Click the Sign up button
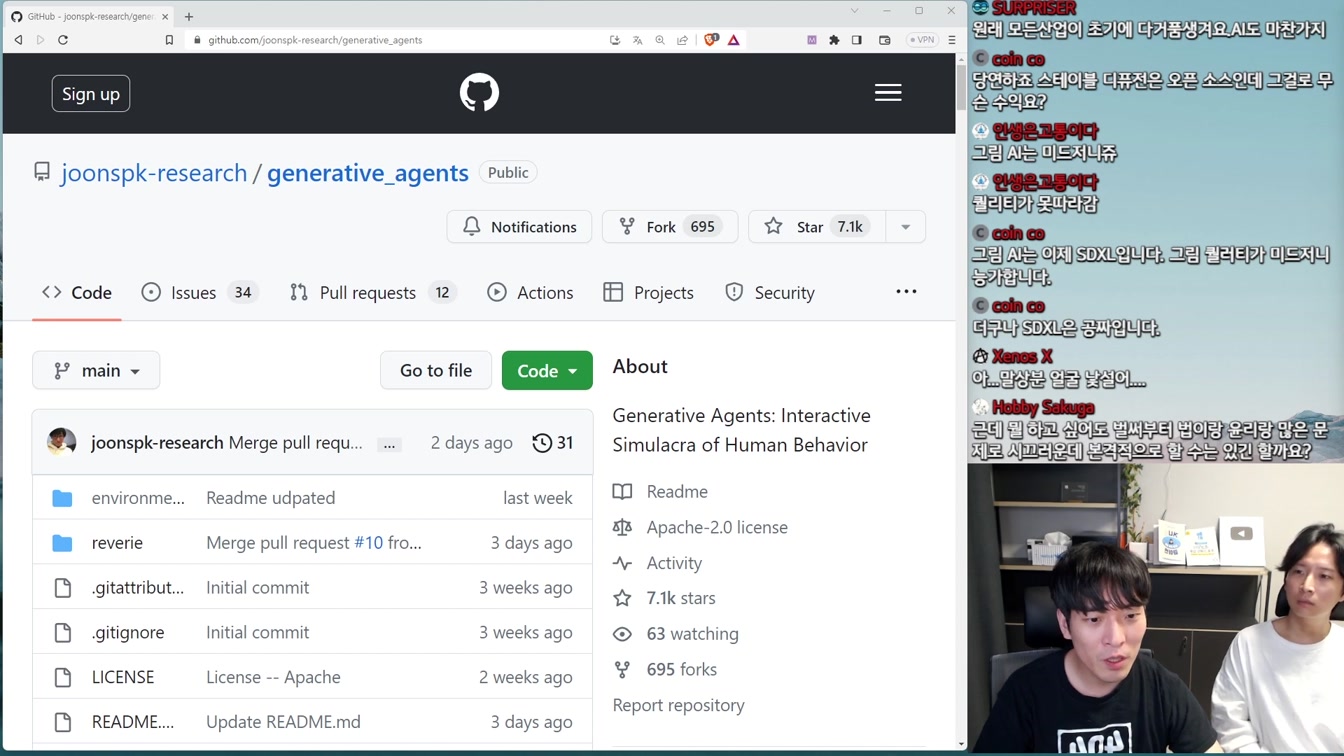The image size is (1344, 756). point(91,94)
